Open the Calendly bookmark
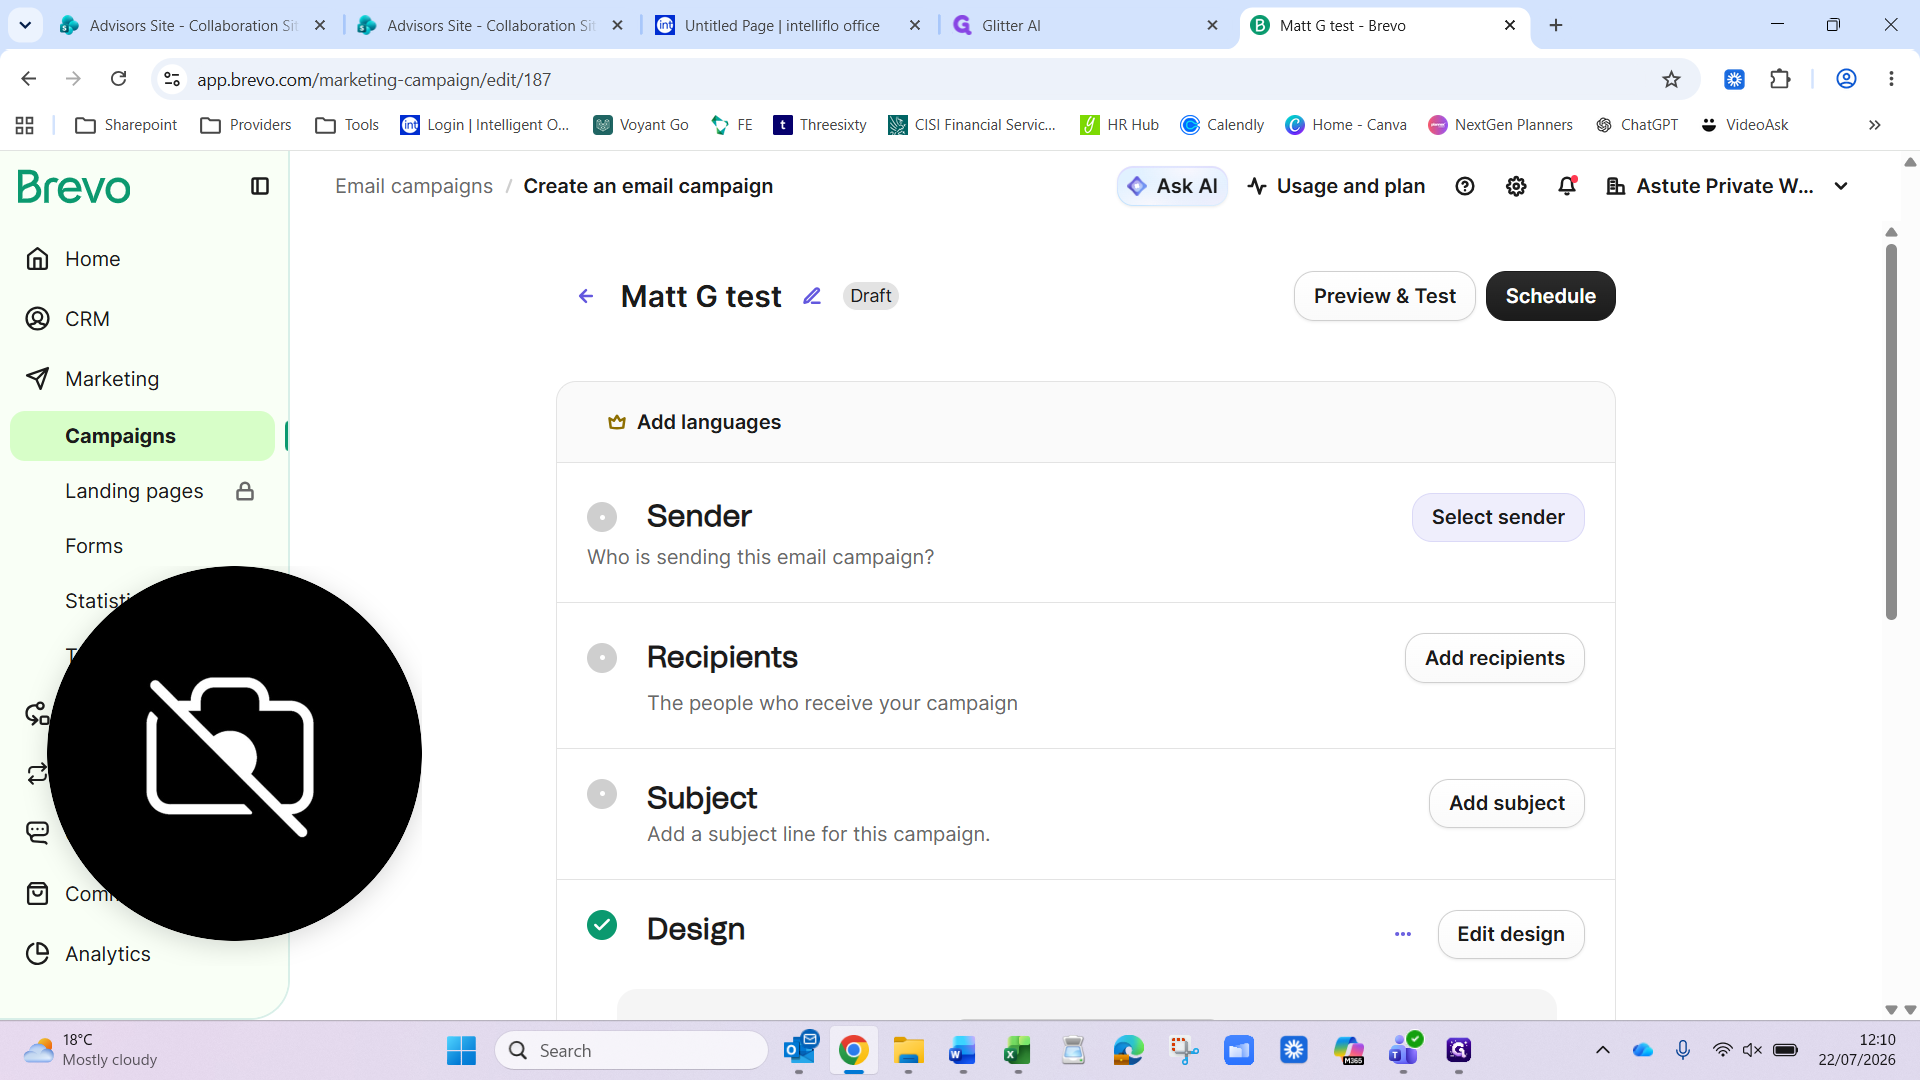 1222,125
